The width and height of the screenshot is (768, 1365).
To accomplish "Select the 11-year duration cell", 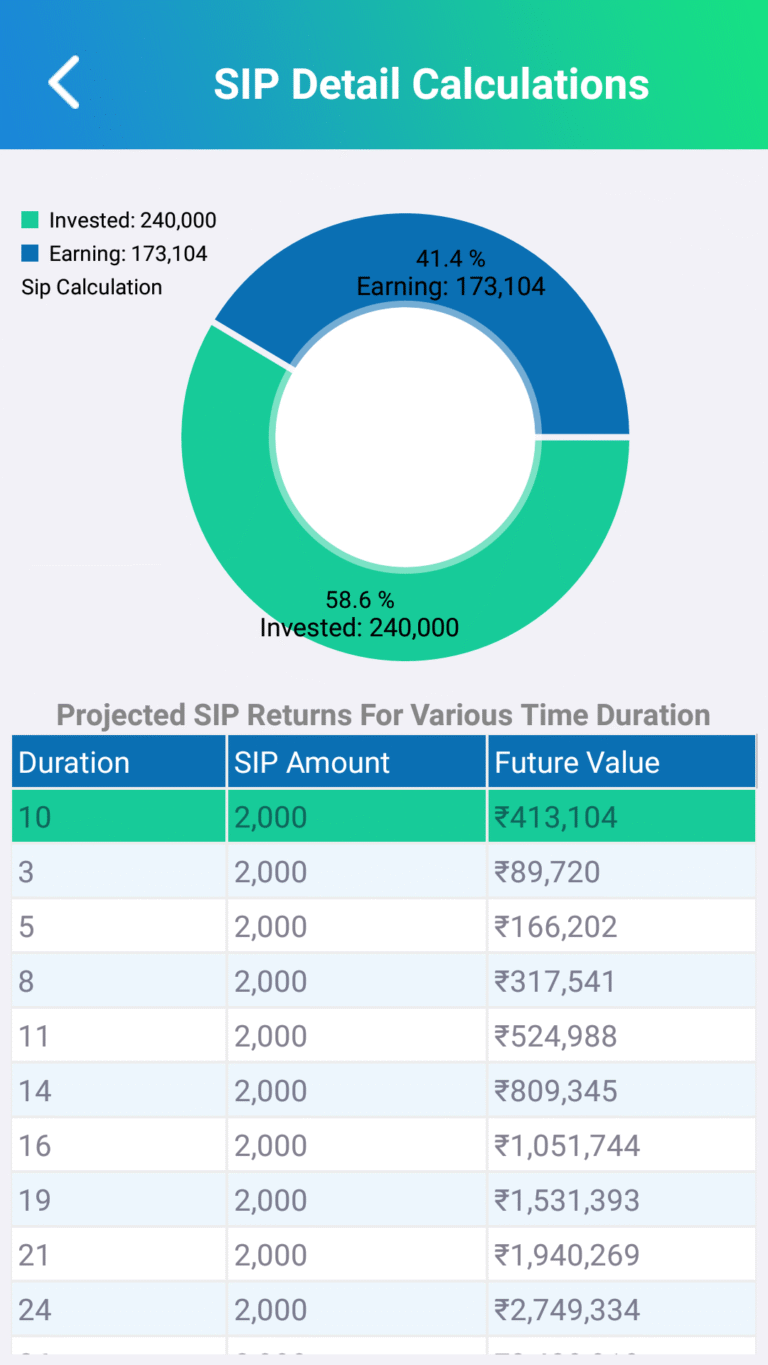I will 119,1036.
